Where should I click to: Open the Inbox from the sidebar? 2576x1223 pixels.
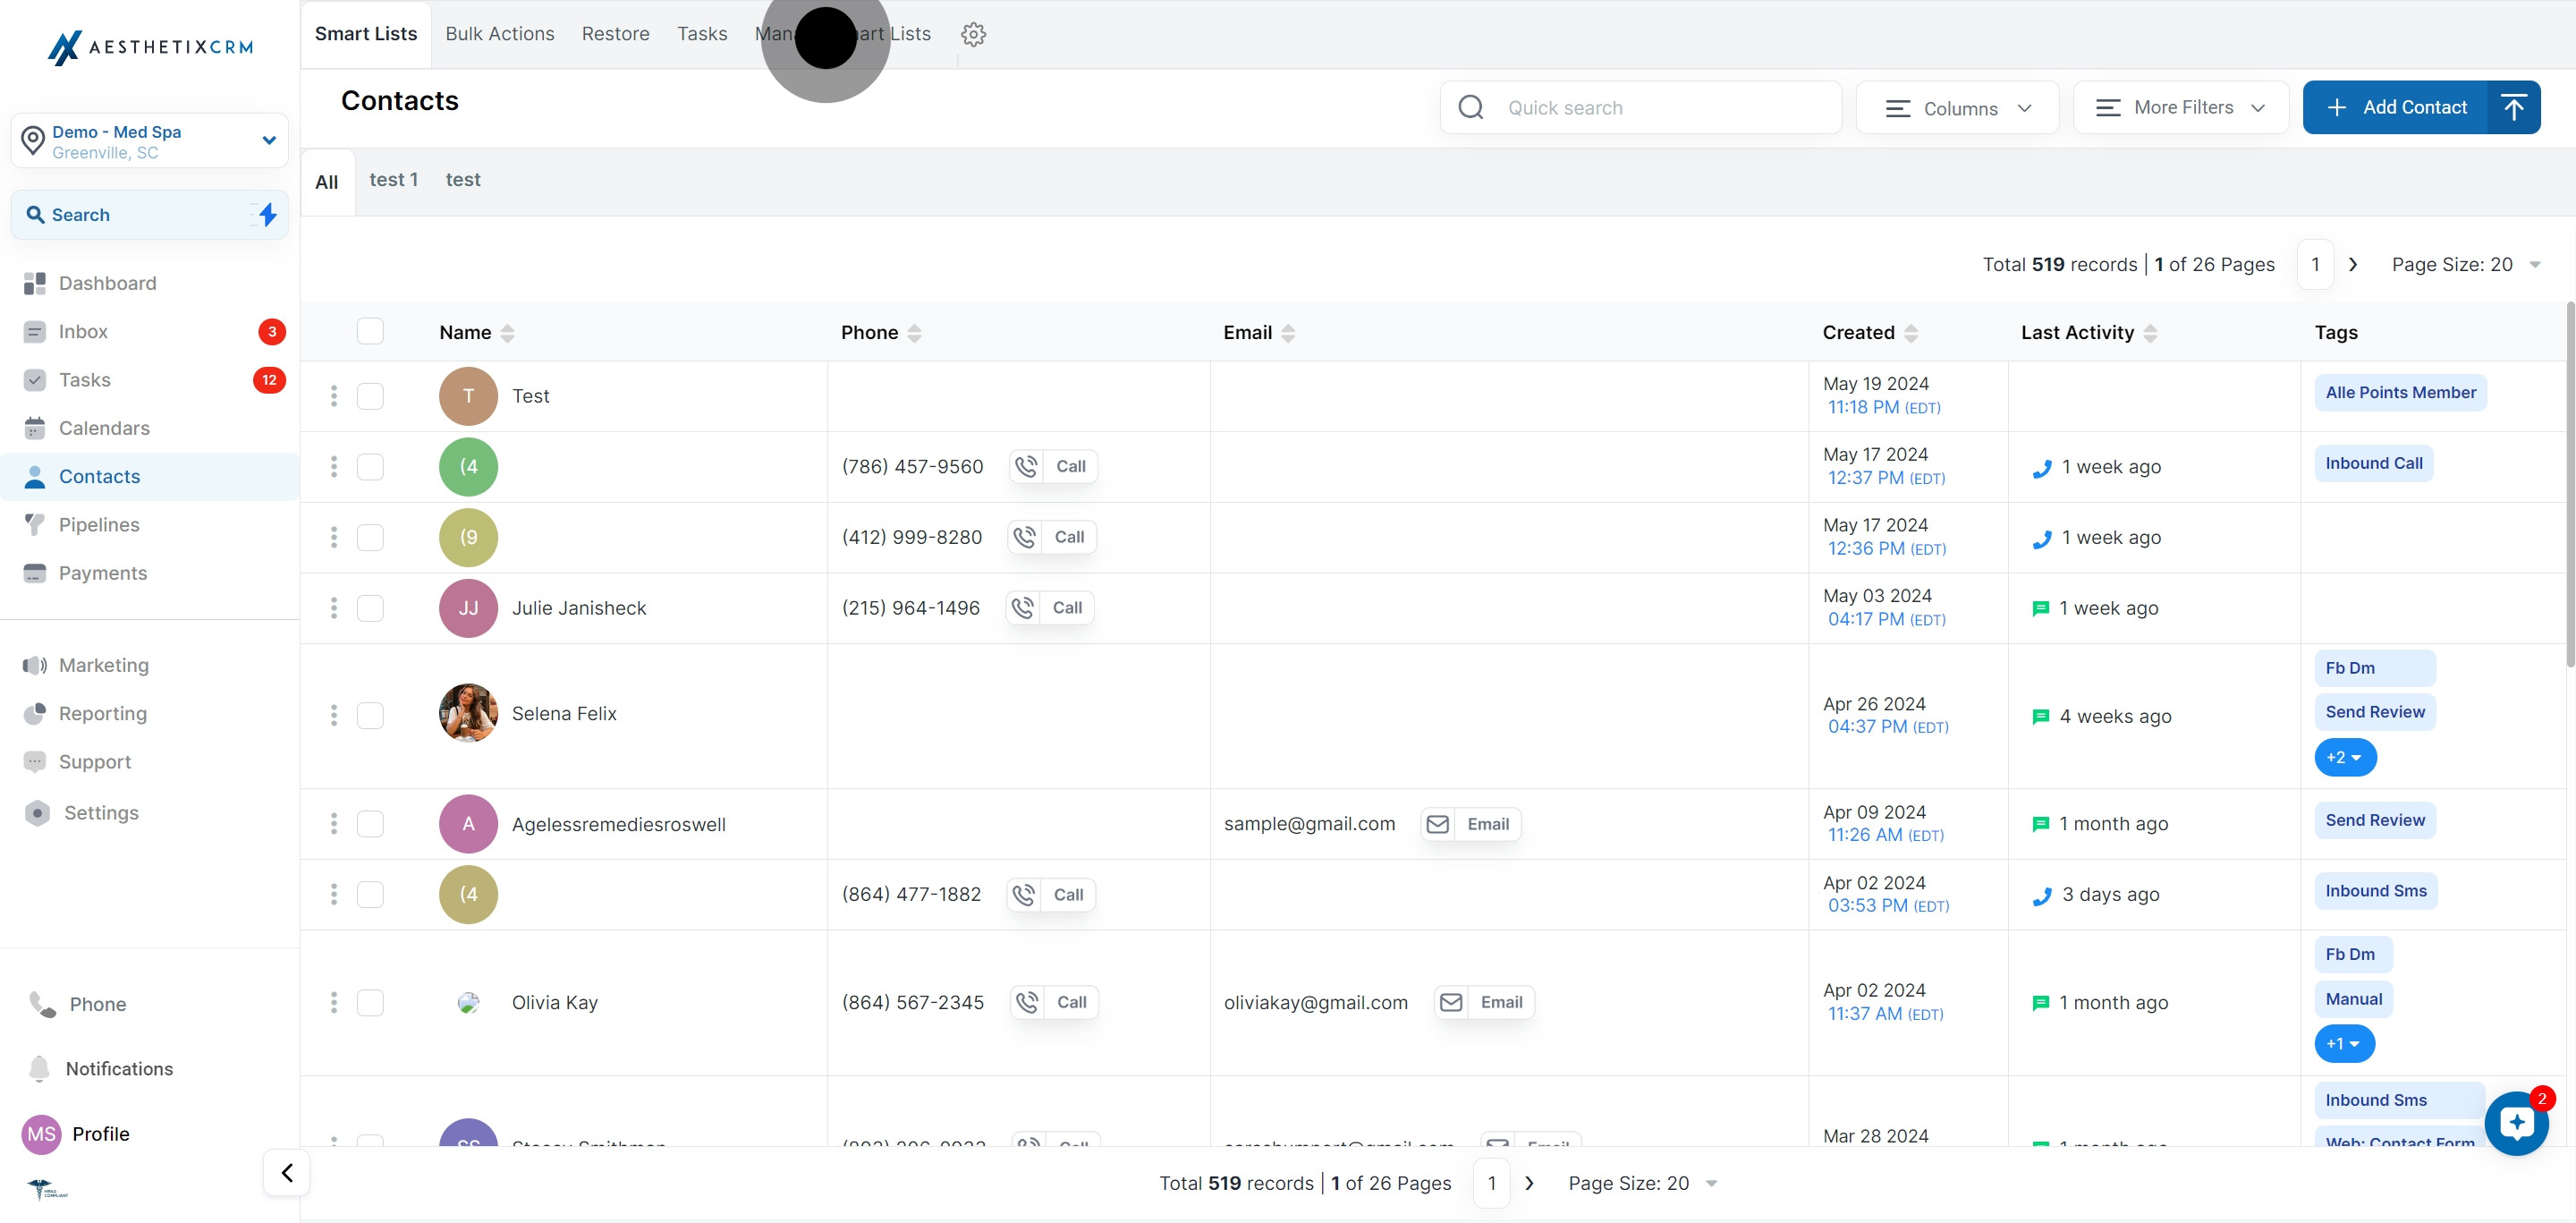pyautogui.click(x=83, y=331)
